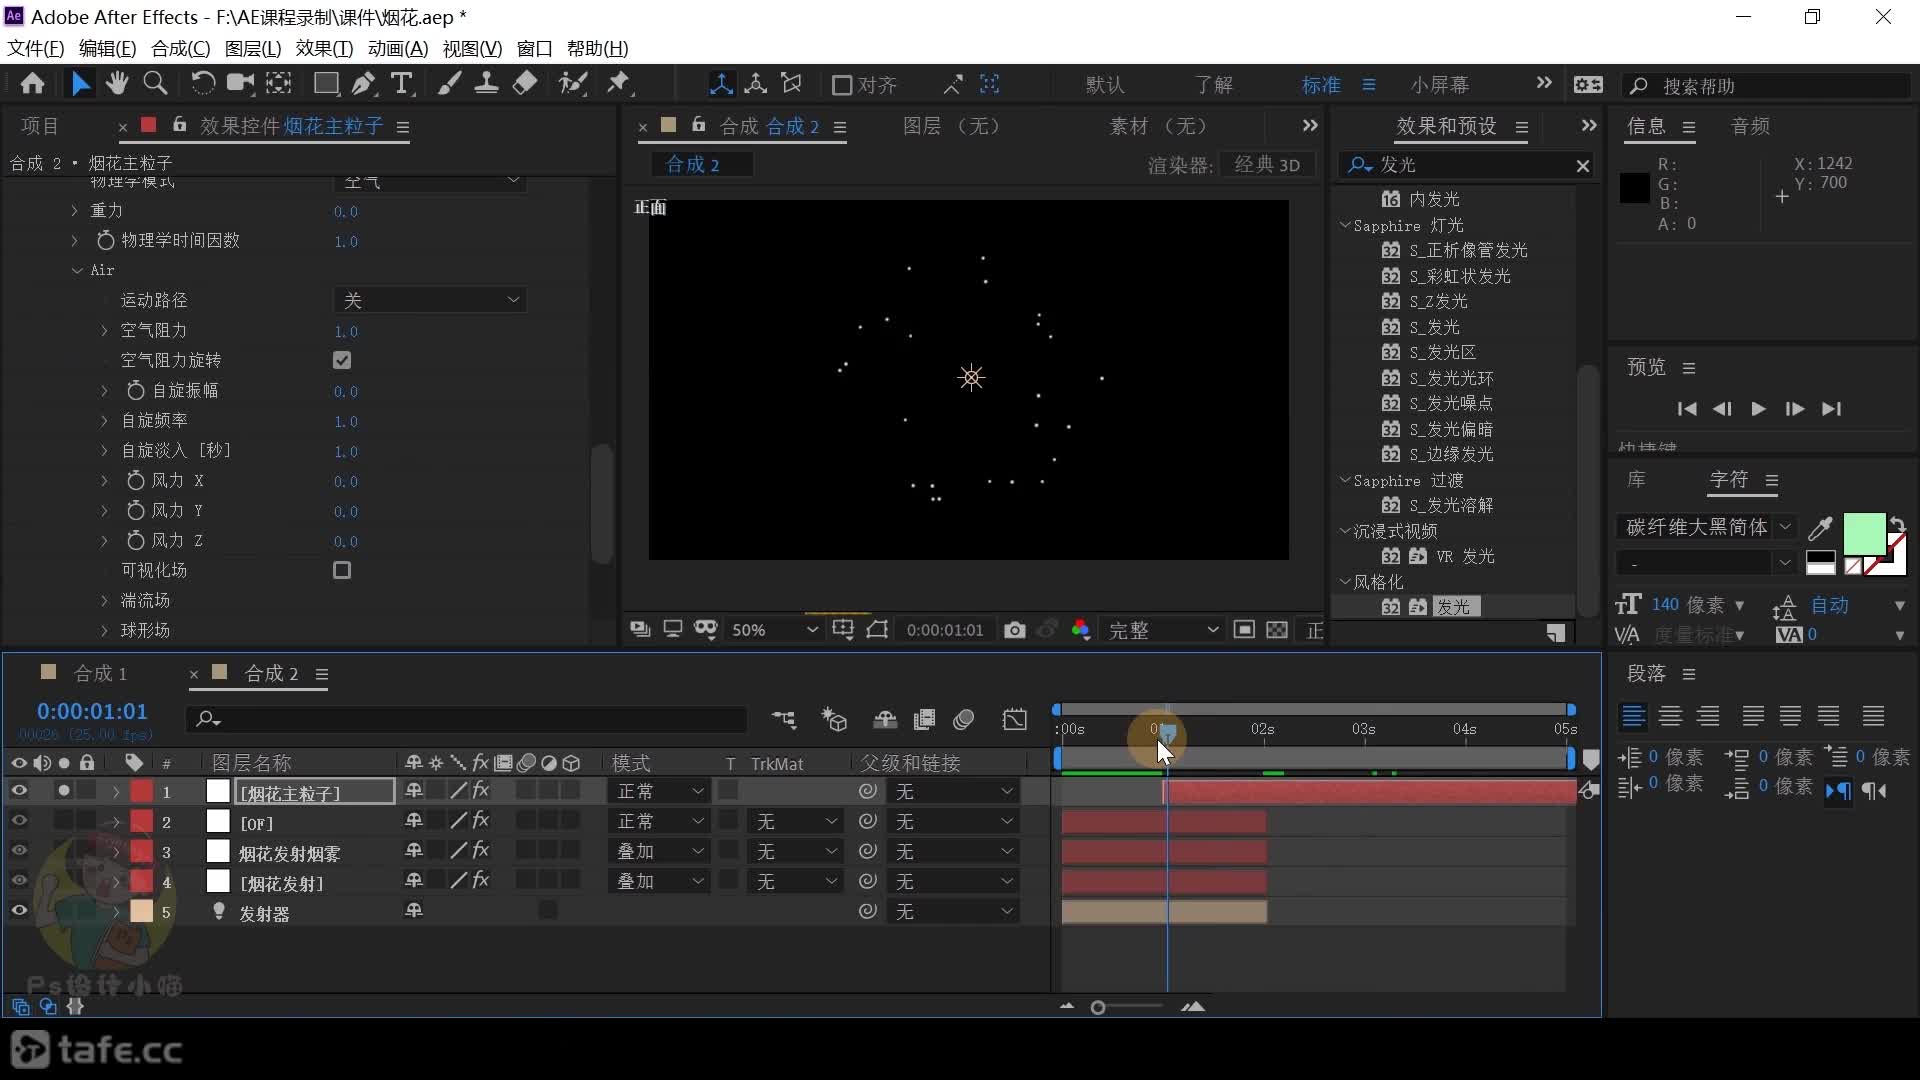Switch to the 默认 workspace

point(1105,85)
